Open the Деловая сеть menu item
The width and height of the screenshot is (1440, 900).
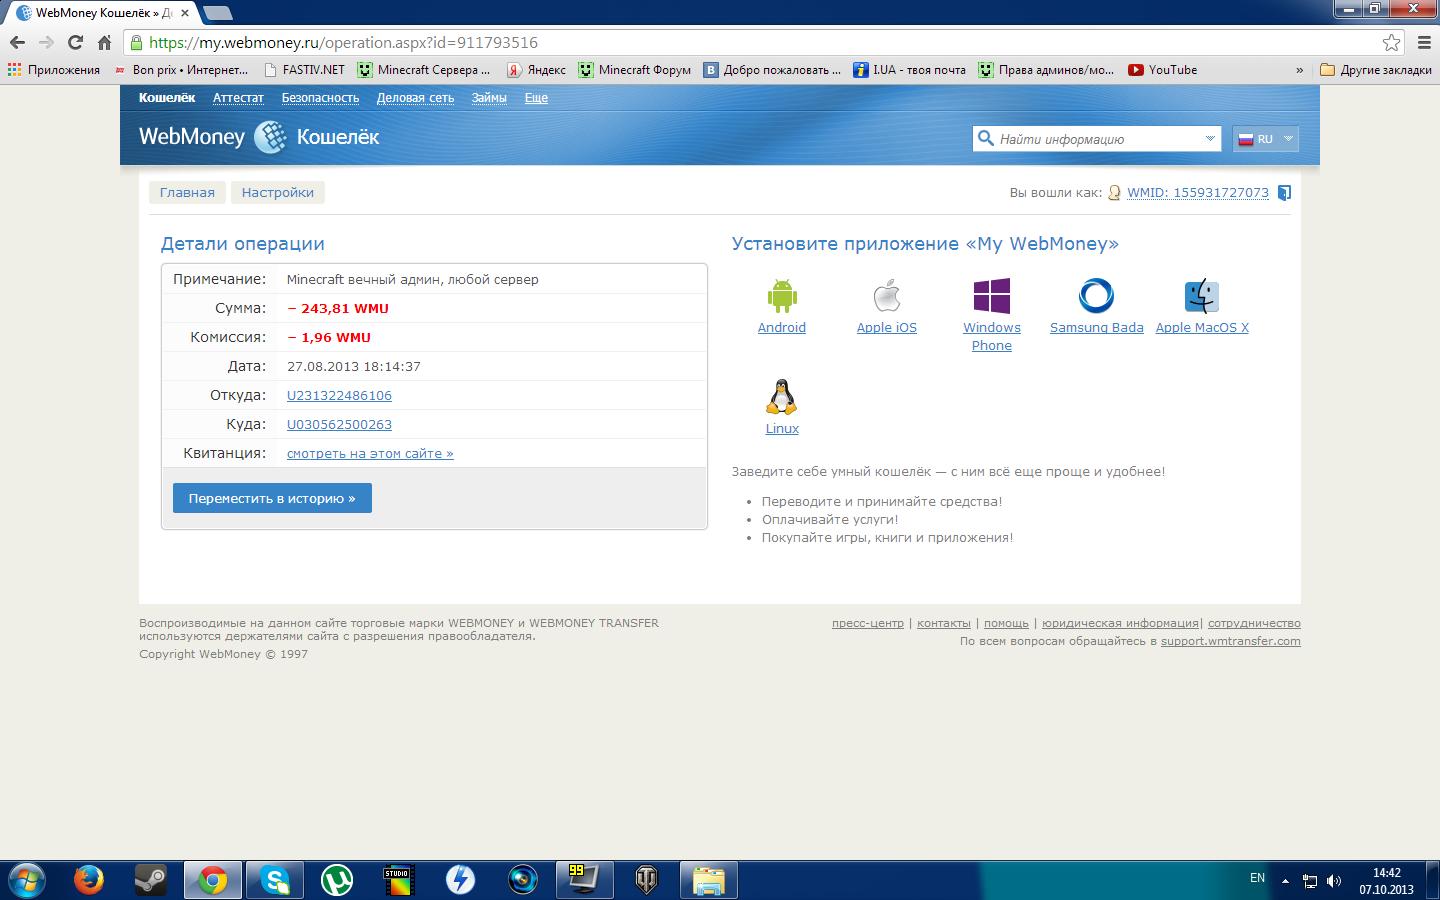pyautogui.click(x=415, y=97)
